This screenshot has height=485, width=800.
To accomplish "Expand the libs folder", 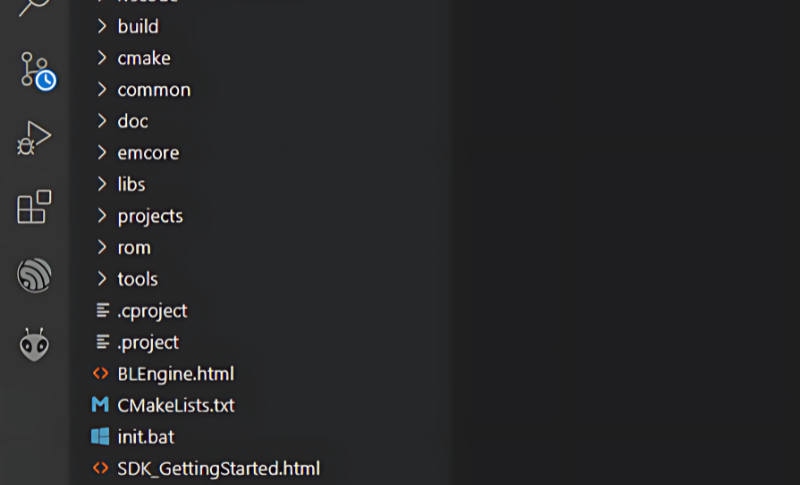I will (131, 184).
